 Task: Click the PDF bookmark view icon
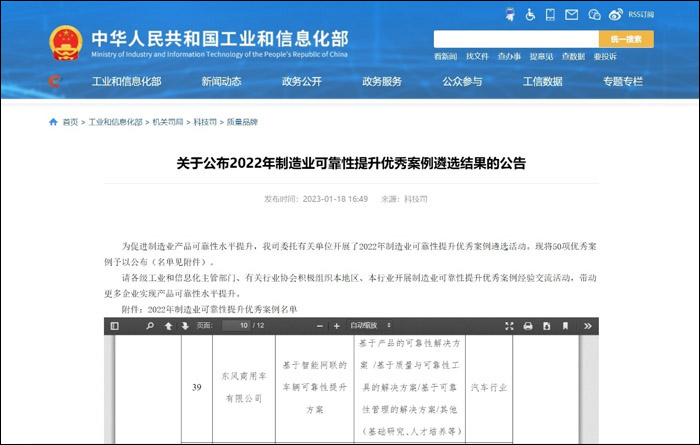(565, 326)
